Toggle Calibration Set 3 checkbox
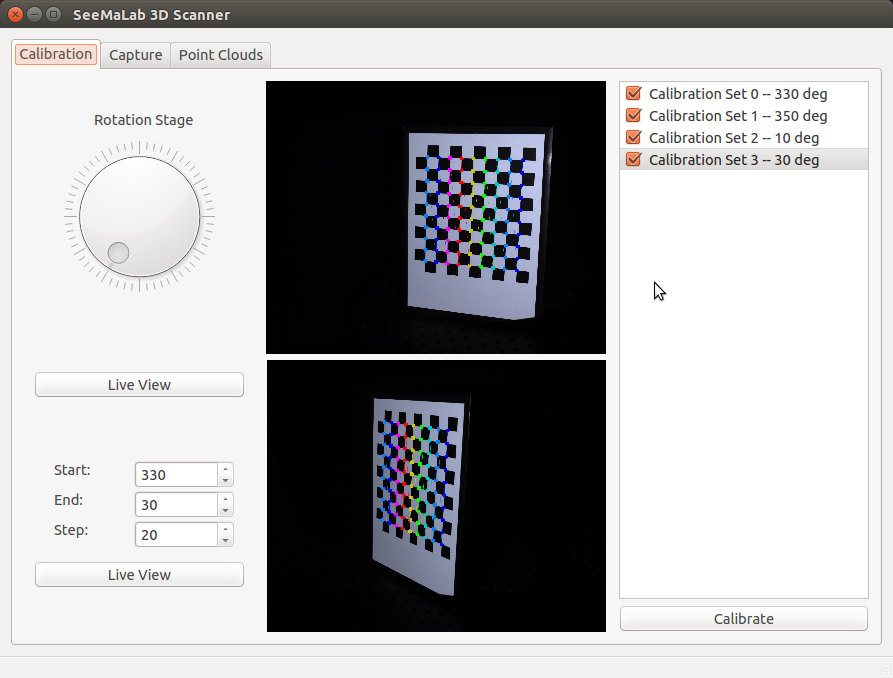The width and height of the screenshot is (893, 678). point(633,160)
